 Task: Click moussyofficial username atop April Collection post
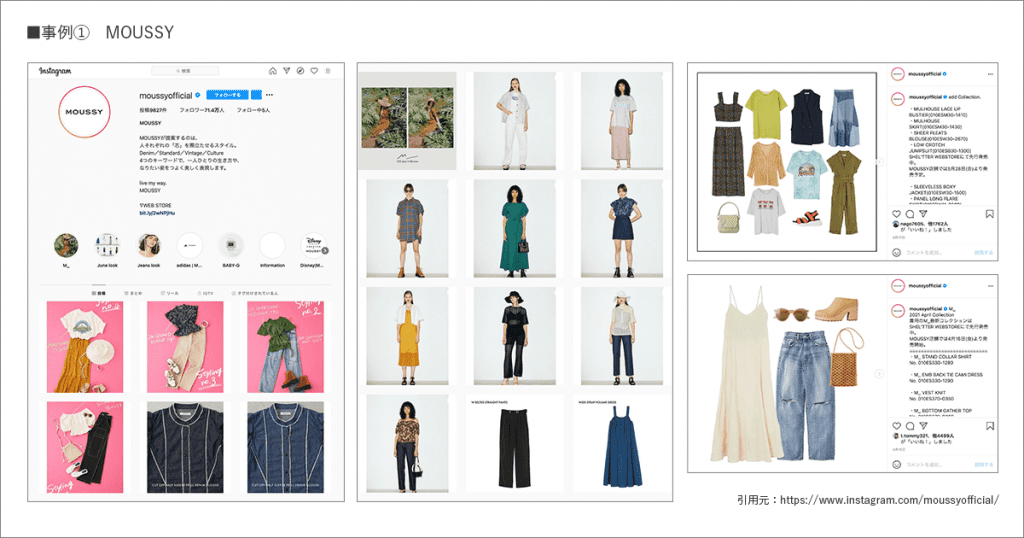tap(925, 285)
